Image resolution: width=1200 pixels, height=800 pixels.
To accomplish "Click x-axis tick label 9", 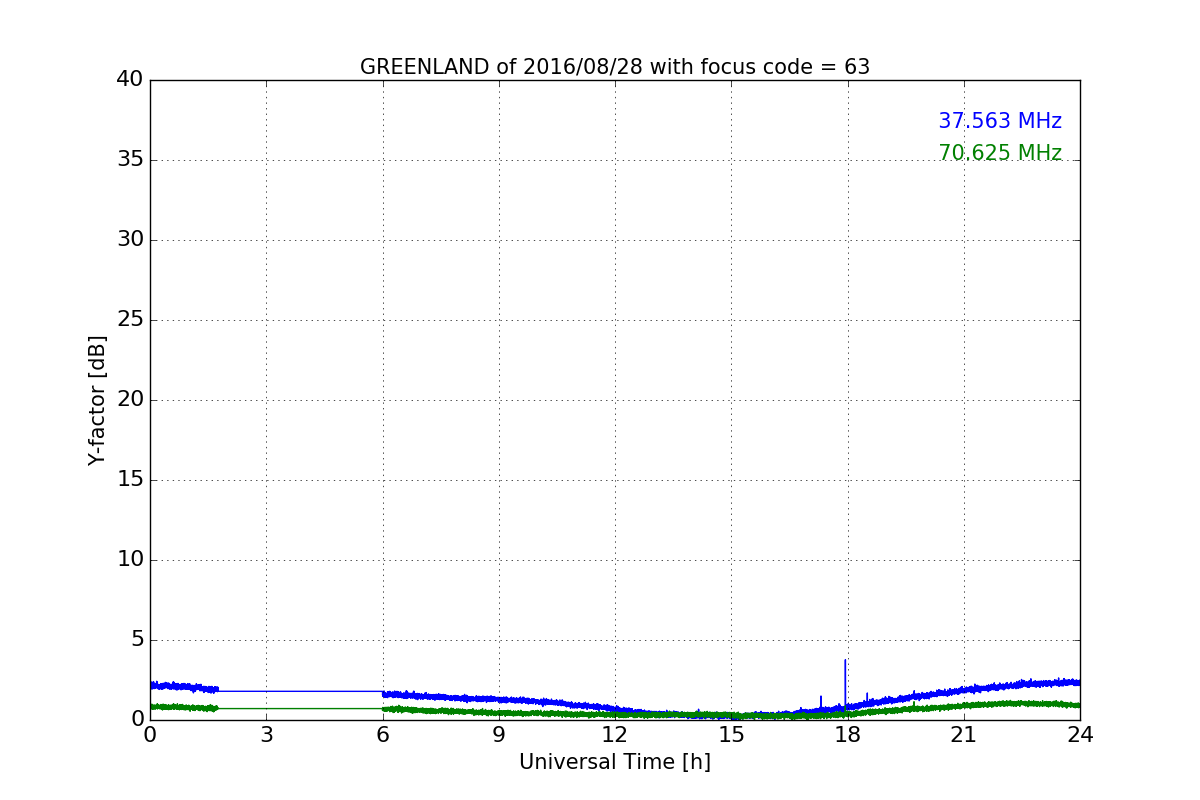I will click(499, 735).
